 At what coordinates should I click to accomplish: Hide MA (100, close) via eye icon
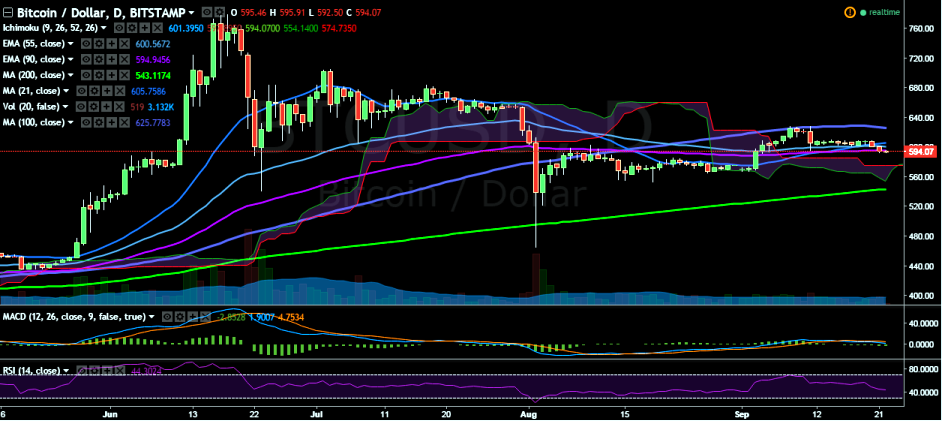point(86,123)
